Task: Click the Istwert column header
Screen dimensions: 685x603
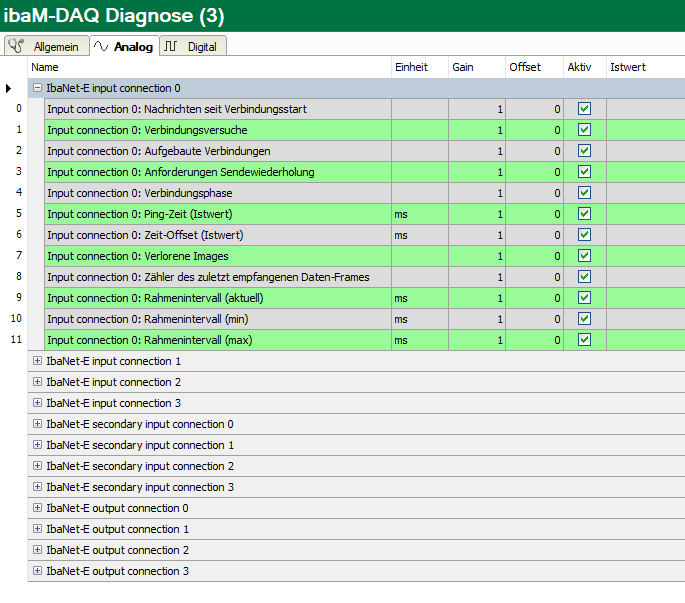Action: pyautogui.click(x=646, y=67)
